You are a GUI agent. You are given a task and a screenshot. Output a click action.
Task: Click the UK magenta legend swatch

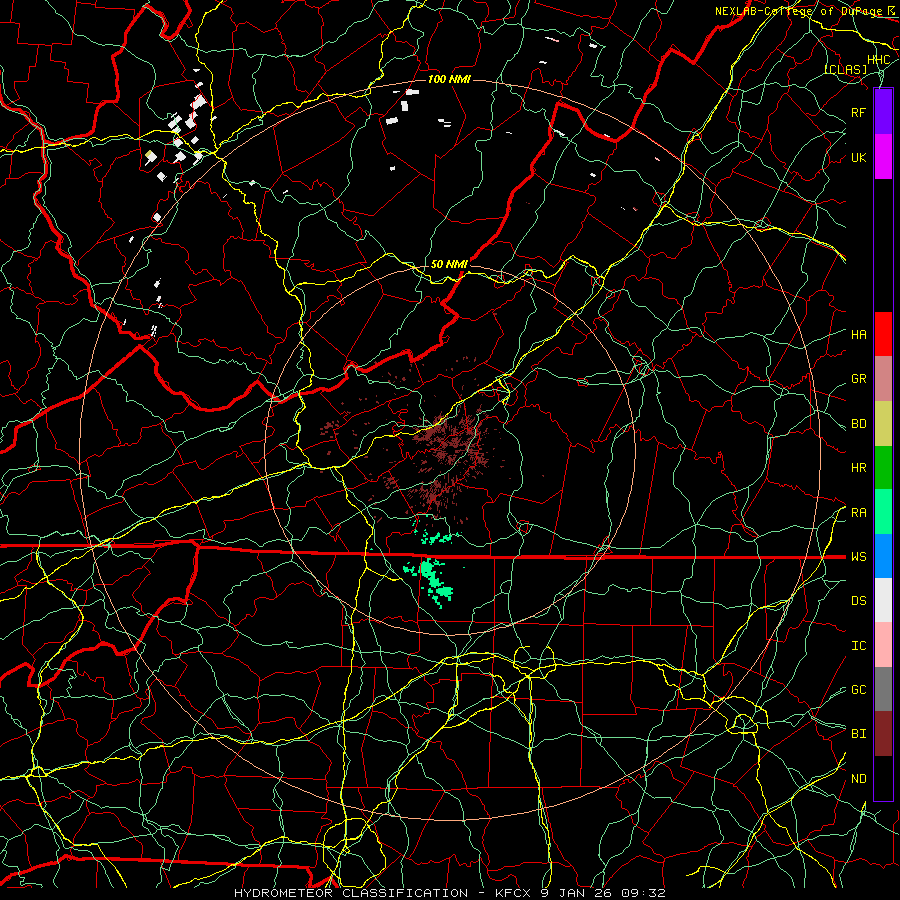(883, 157)
